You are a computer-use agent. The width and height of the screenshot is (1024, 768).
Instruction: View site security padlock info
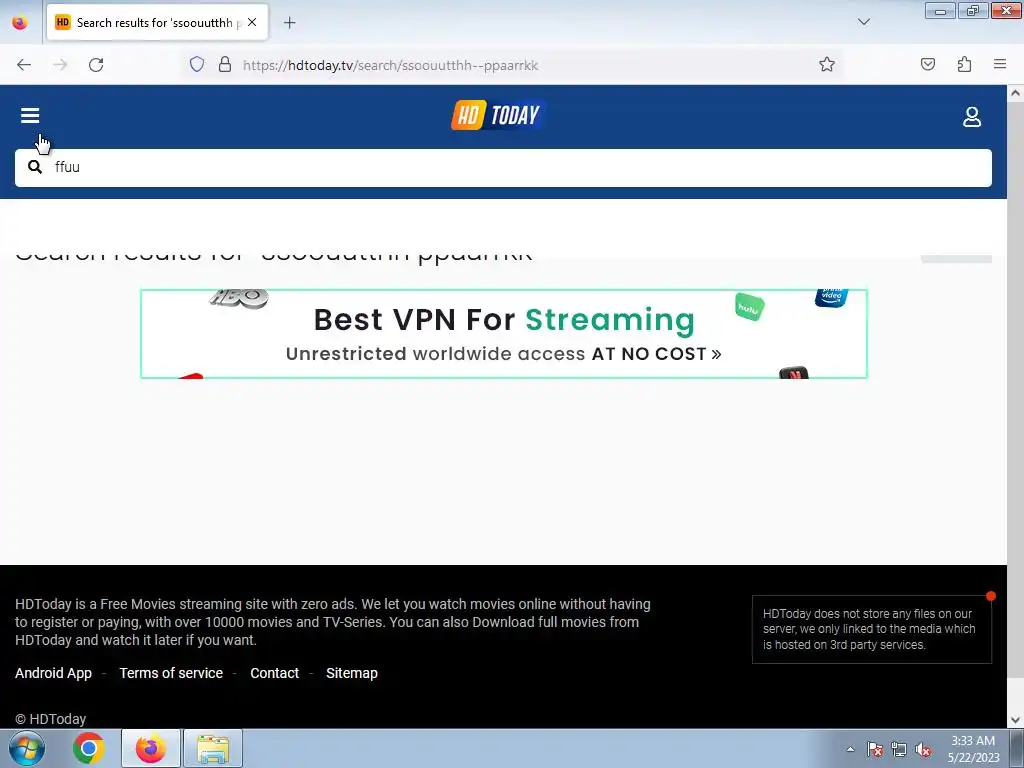pos(225,64)
